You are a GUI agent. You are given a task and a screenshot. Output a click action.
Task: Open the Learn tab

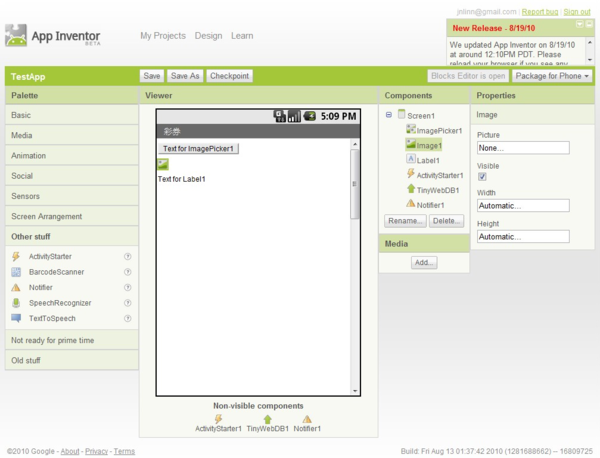click(x=242, y=36)
